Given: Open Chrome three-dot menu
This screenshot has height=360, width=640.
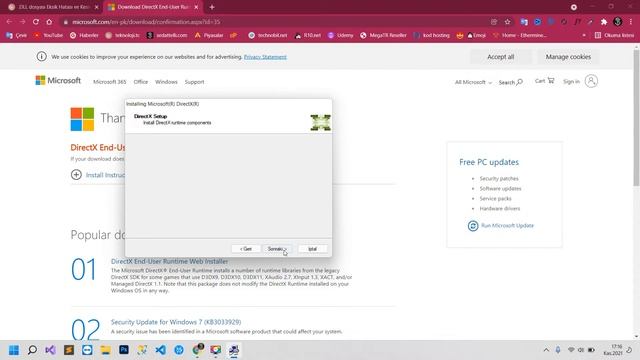Looking at the screenshot, I should click(x=631, y=22).
